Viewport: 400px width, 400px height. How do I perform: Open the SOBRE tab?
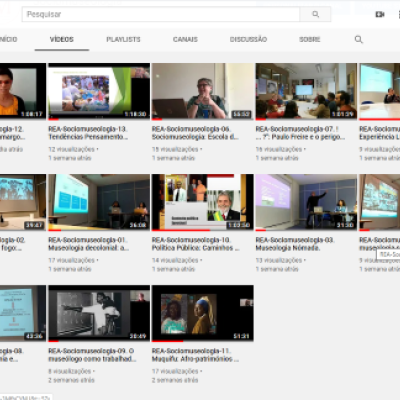click(x=310, y=39)
